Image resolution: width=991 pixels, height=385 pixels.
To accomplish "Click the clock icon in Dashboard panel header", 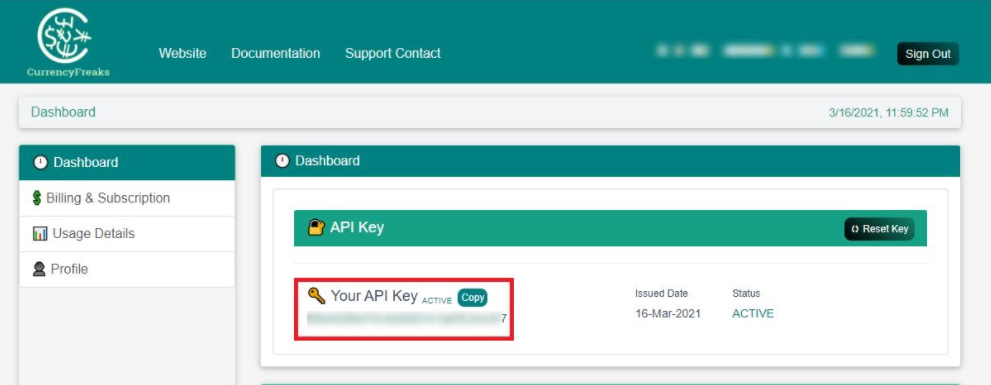I will pyautogui.click(x=282, y=161).
